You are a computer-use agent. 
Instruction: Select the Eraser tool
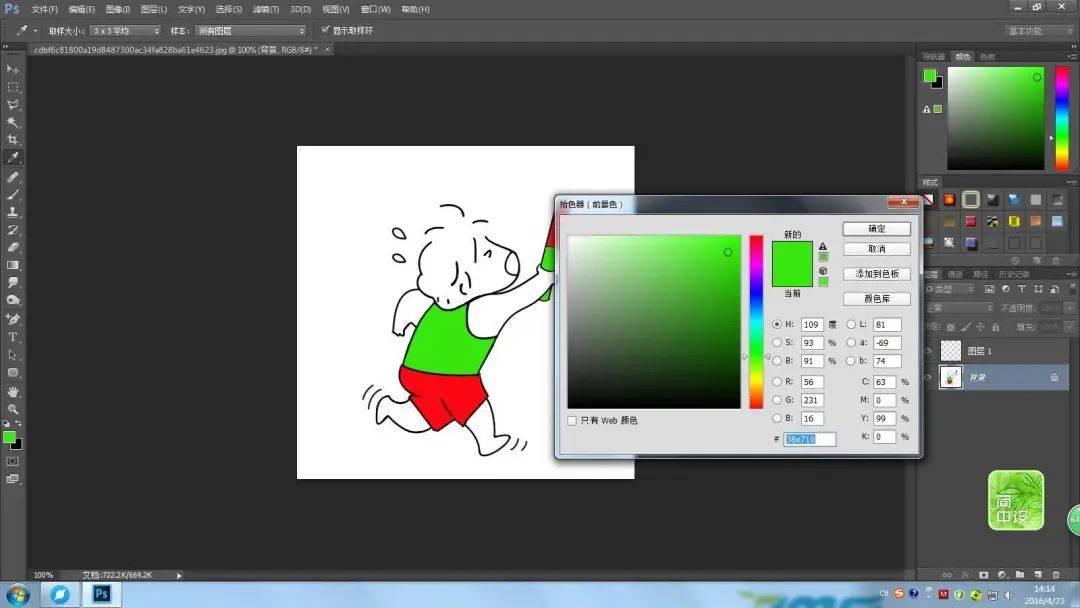click(12, 247)
